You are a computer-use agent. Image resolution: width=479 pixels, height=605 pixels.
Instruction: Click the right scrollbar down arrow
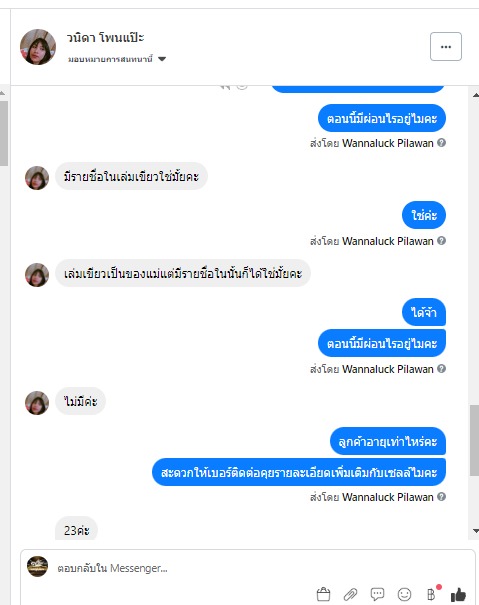tap(476, 531)
